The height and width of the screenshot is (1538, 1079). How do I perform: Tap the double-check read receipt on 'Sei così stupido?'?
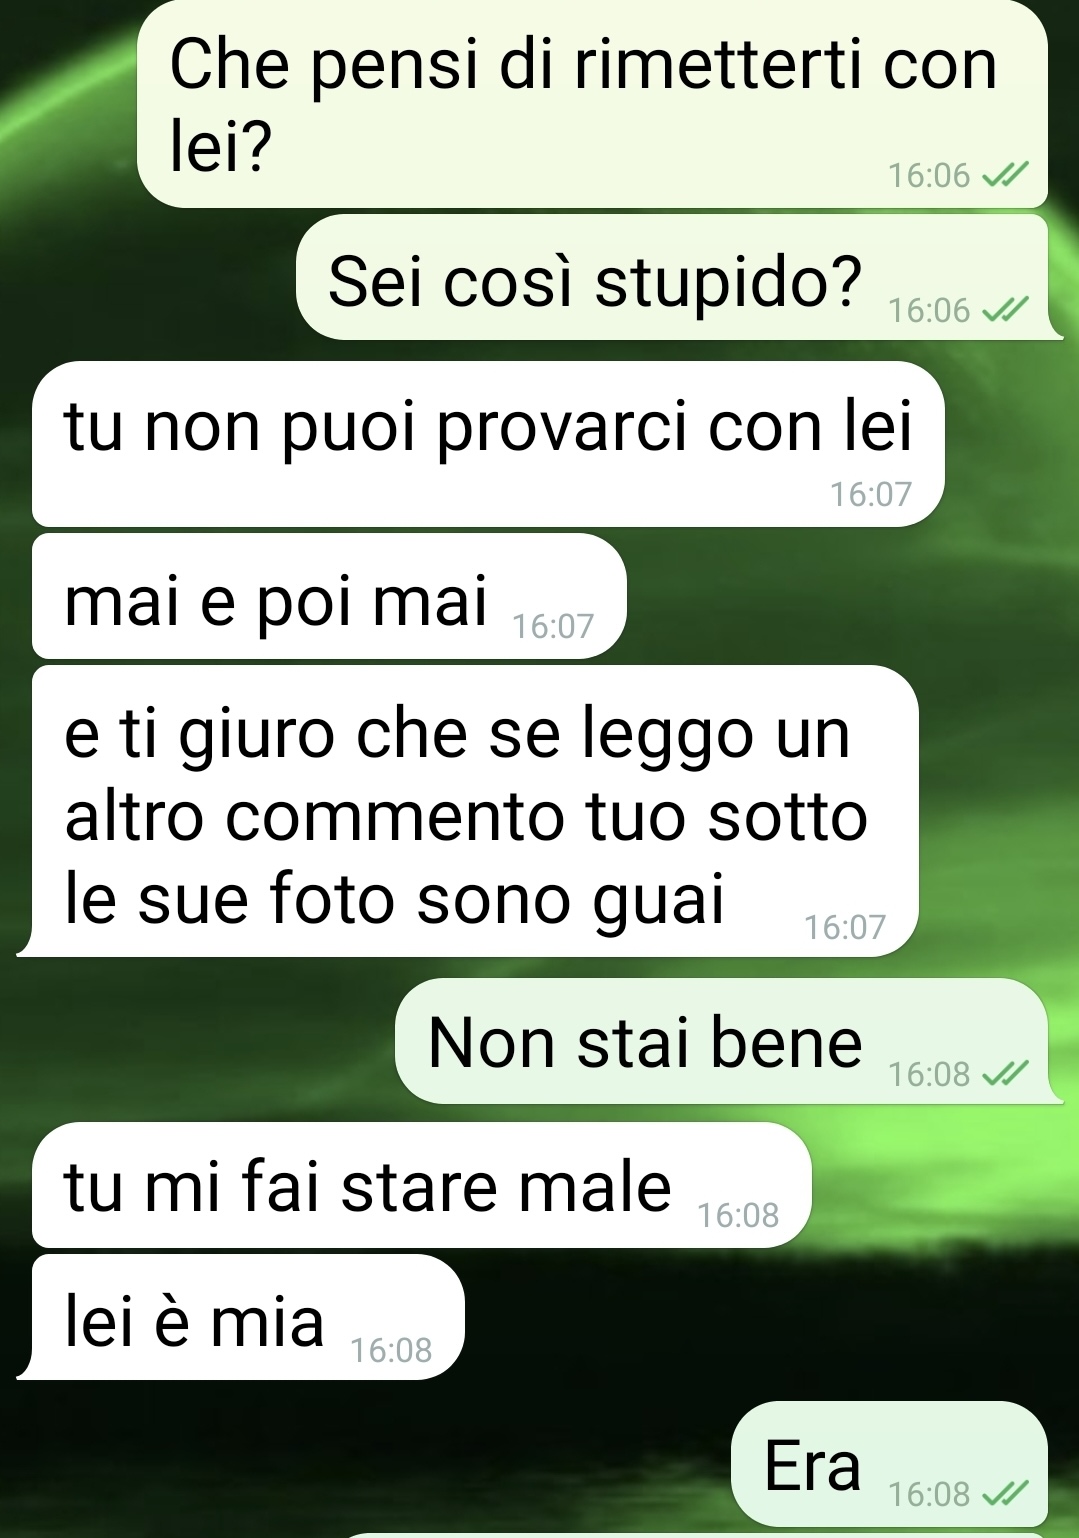click(x=1005, y=310)
